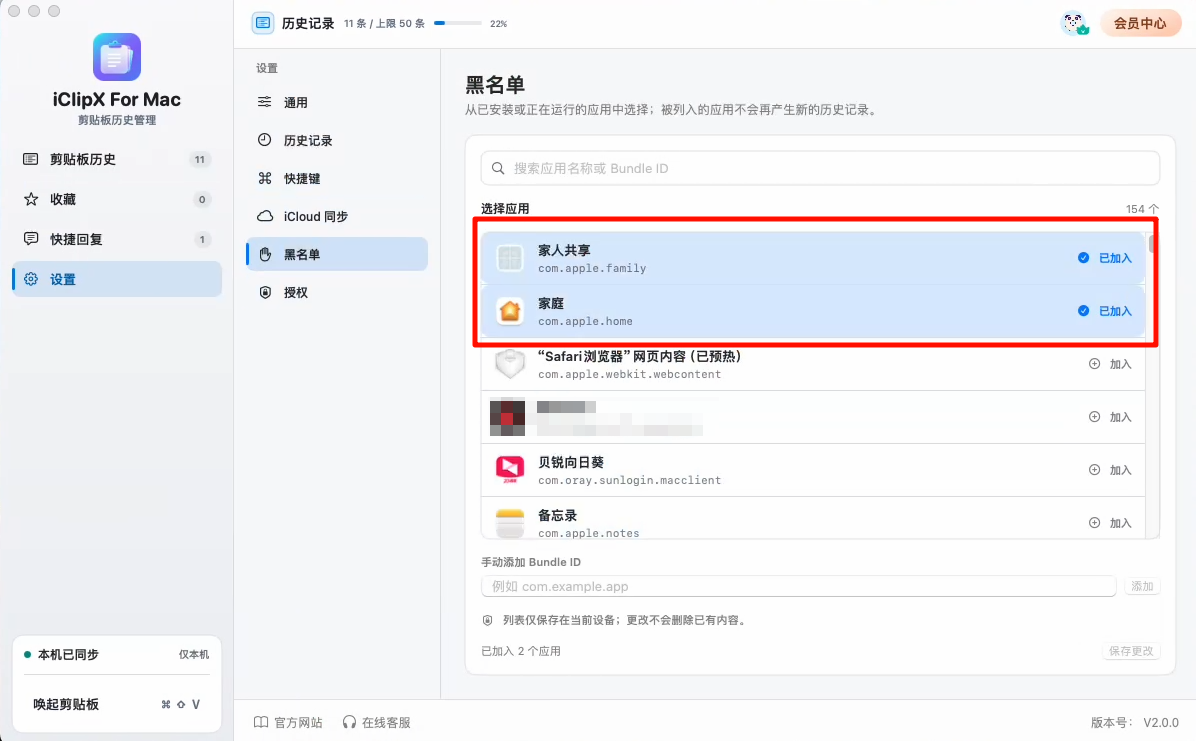Click the 唤起剪贴板 shortcut row
The image size is (1196, 741).
(x=117, y=704)
